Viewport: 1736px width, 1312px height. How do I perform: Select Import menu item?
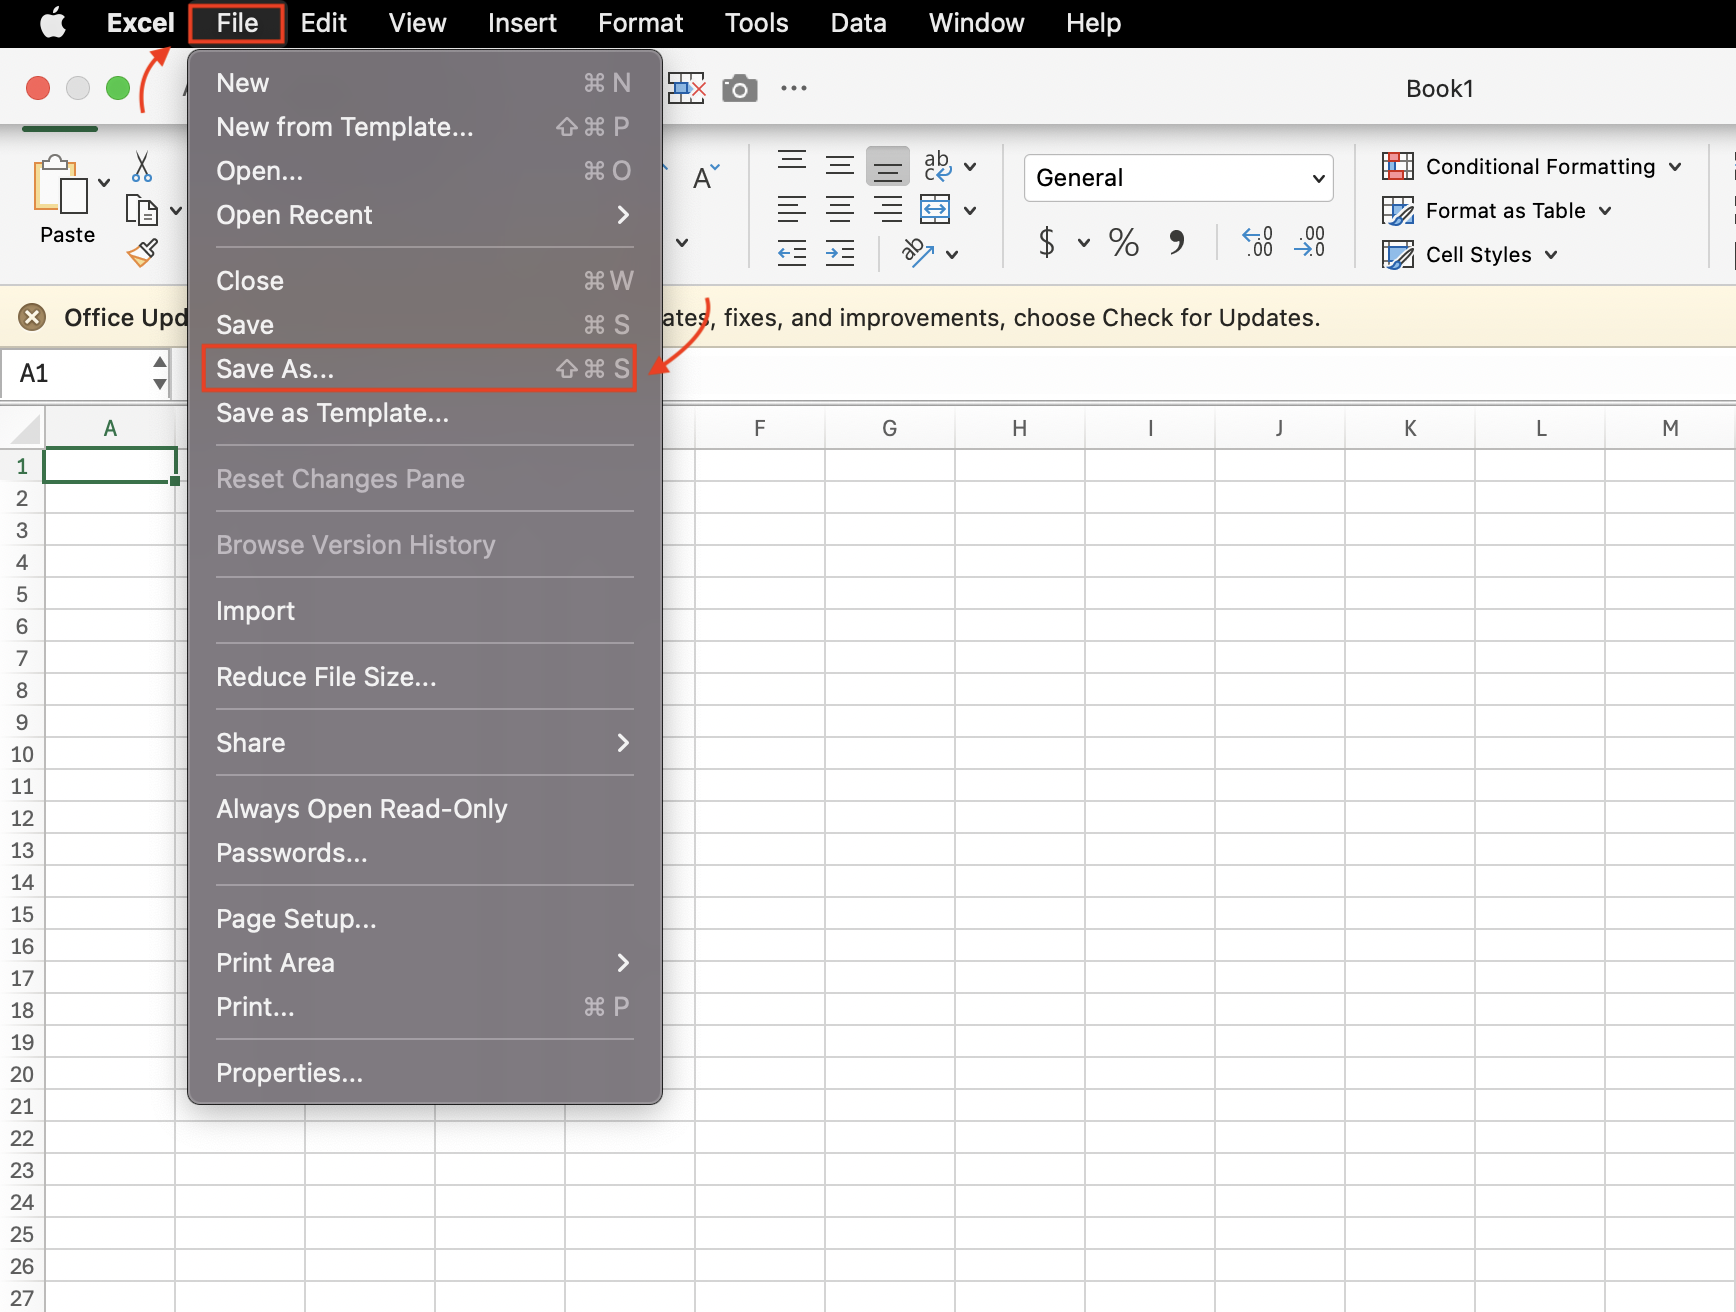424,611
